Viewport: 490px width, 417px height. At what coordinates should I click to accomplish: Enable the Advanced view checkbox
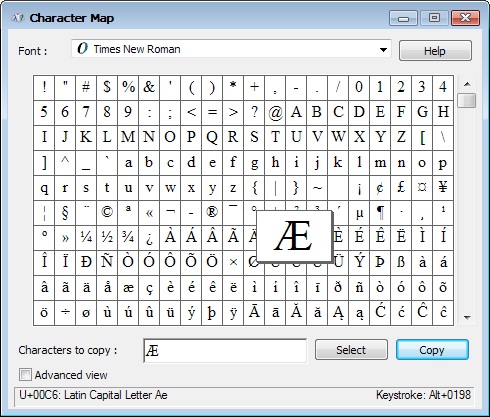pos(25,375)
